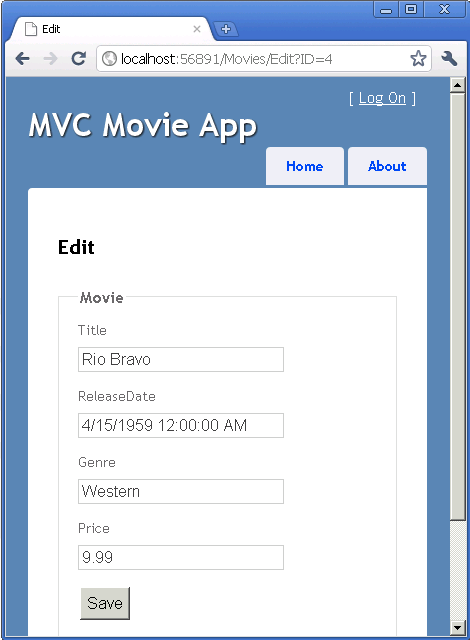Click the address bar URL
This screenshot has width=470, height=640.
(227, 59)
